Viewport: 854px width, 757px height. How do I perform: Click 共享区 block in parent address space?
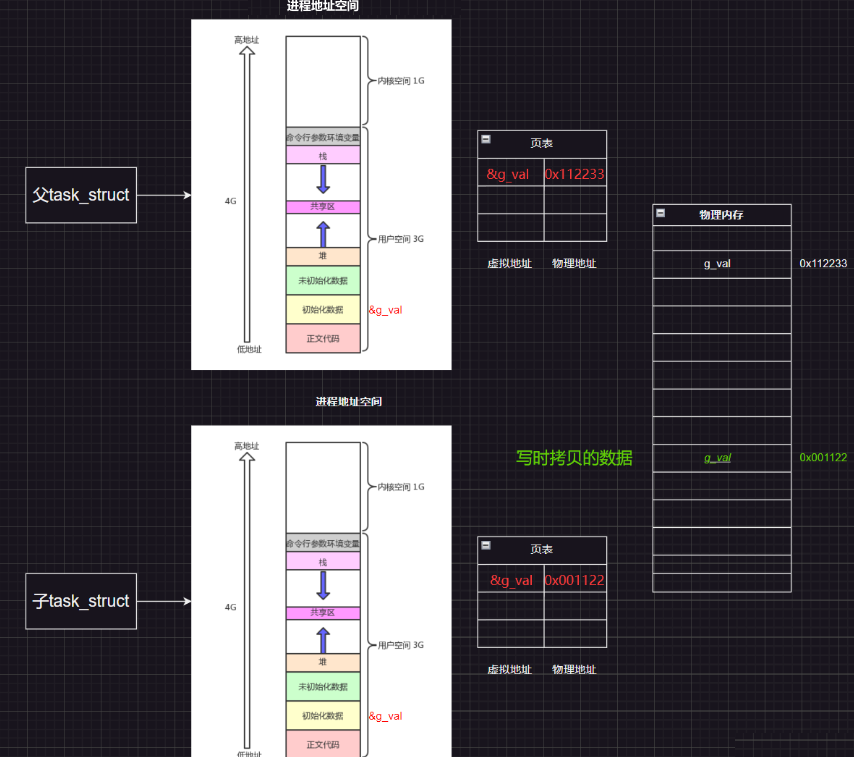click(323, 207)
